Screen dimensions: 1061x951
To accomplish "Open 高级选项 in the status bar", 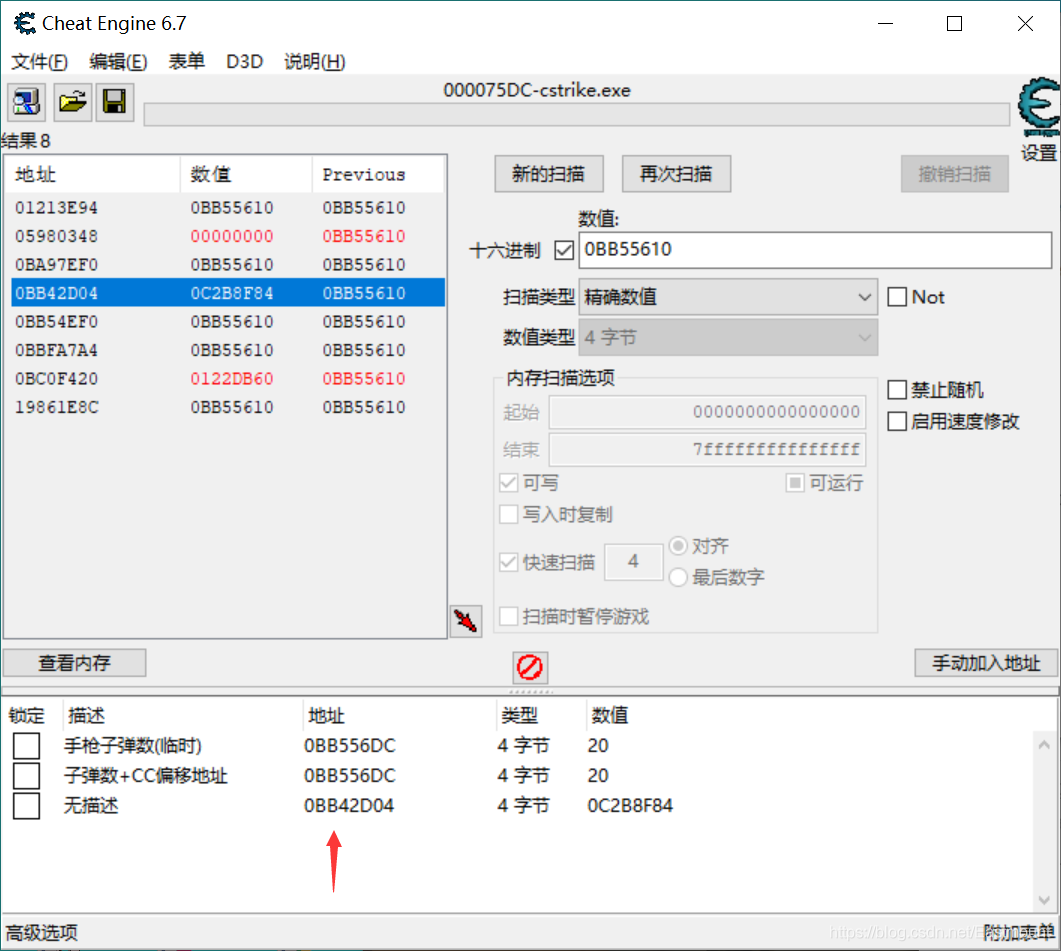I will click(42, 933).
